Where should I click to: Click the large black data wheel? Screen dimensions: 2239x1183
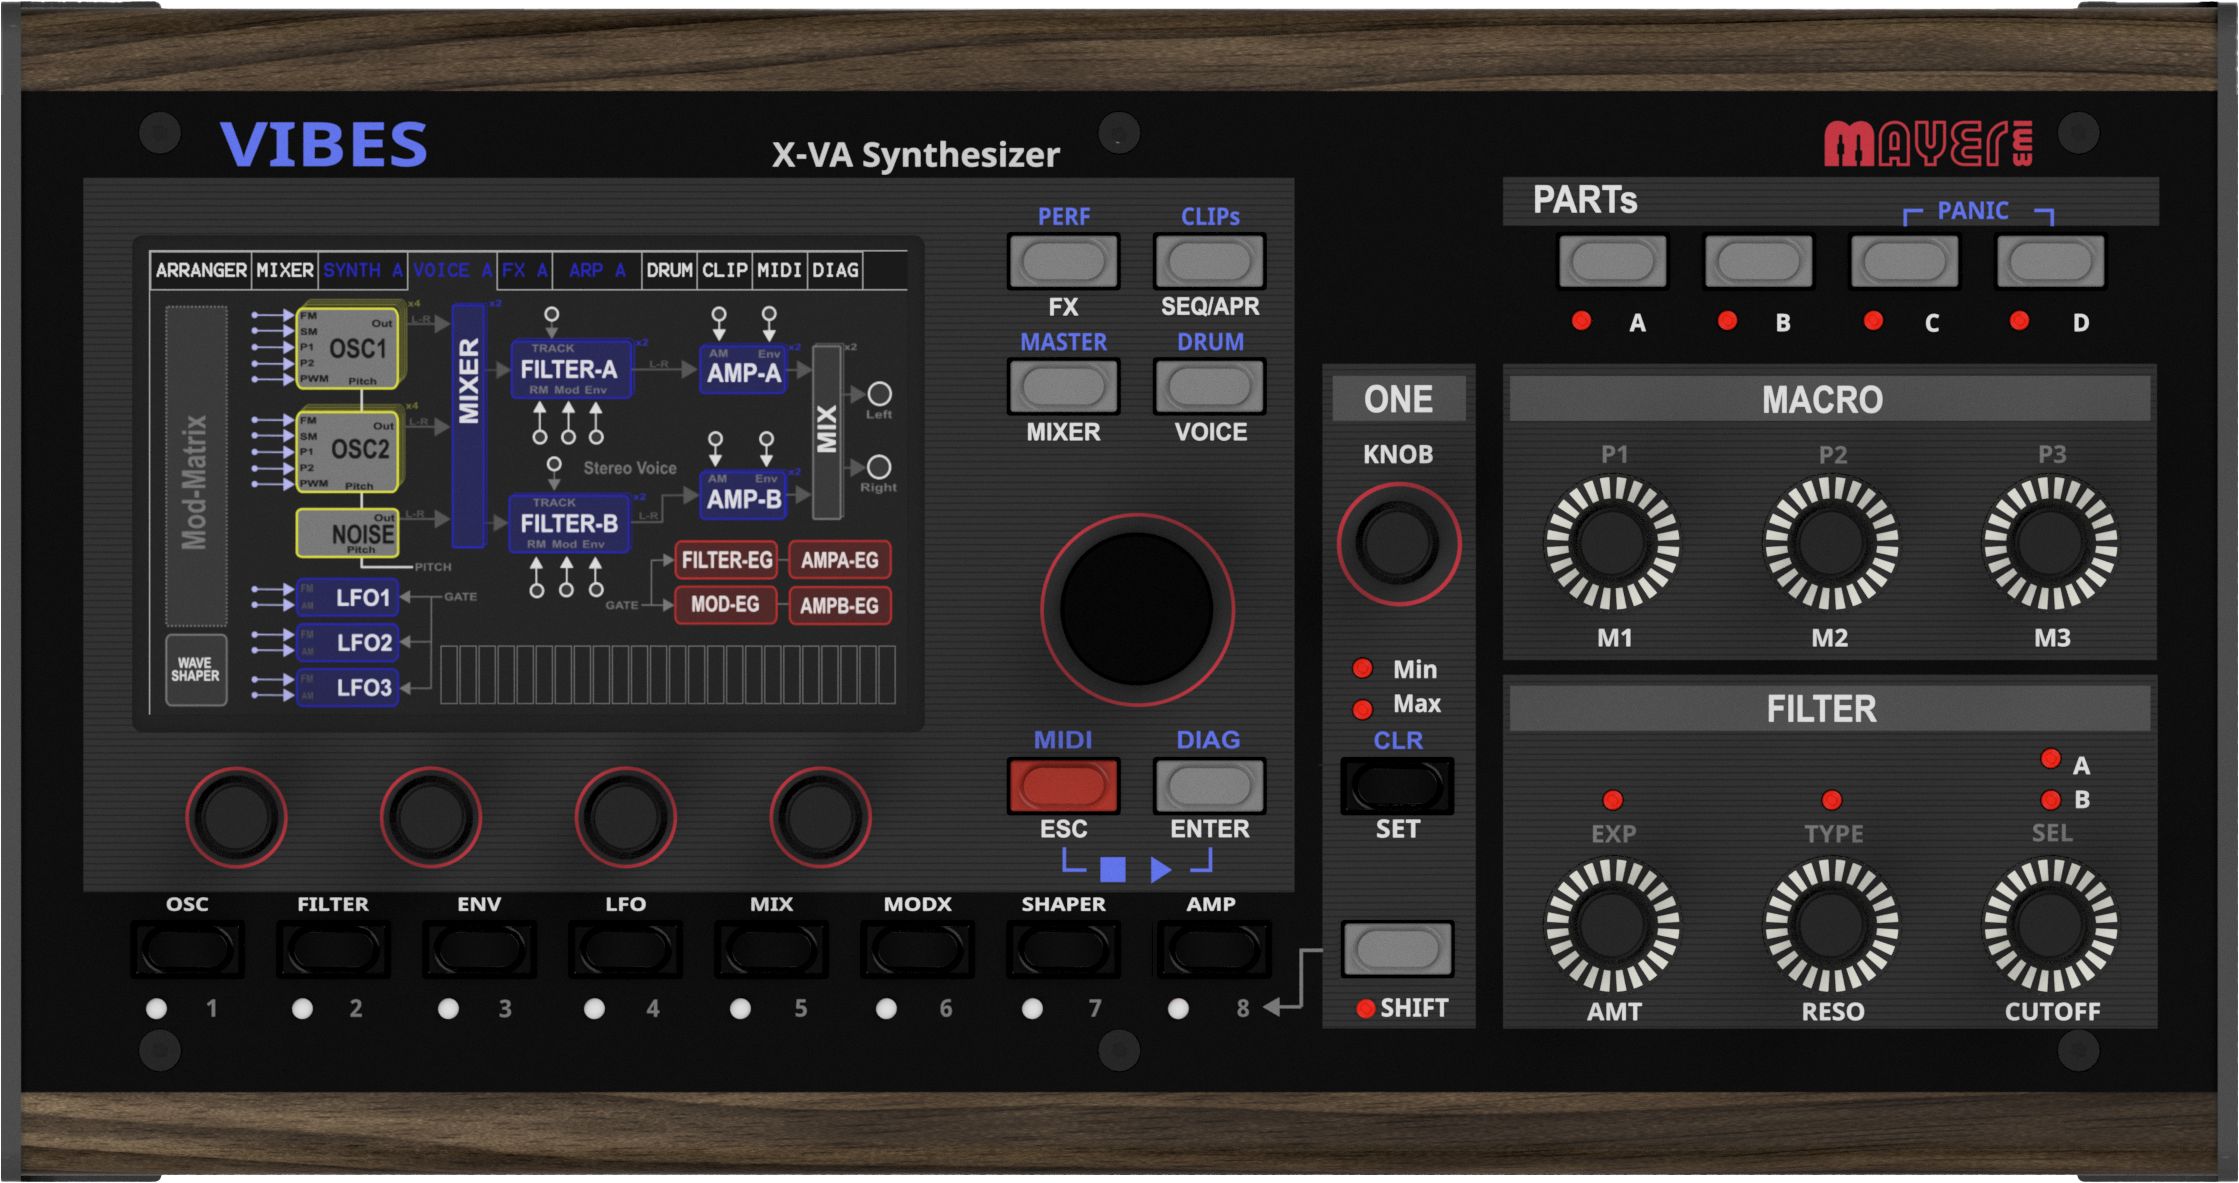coord(1137,609)
